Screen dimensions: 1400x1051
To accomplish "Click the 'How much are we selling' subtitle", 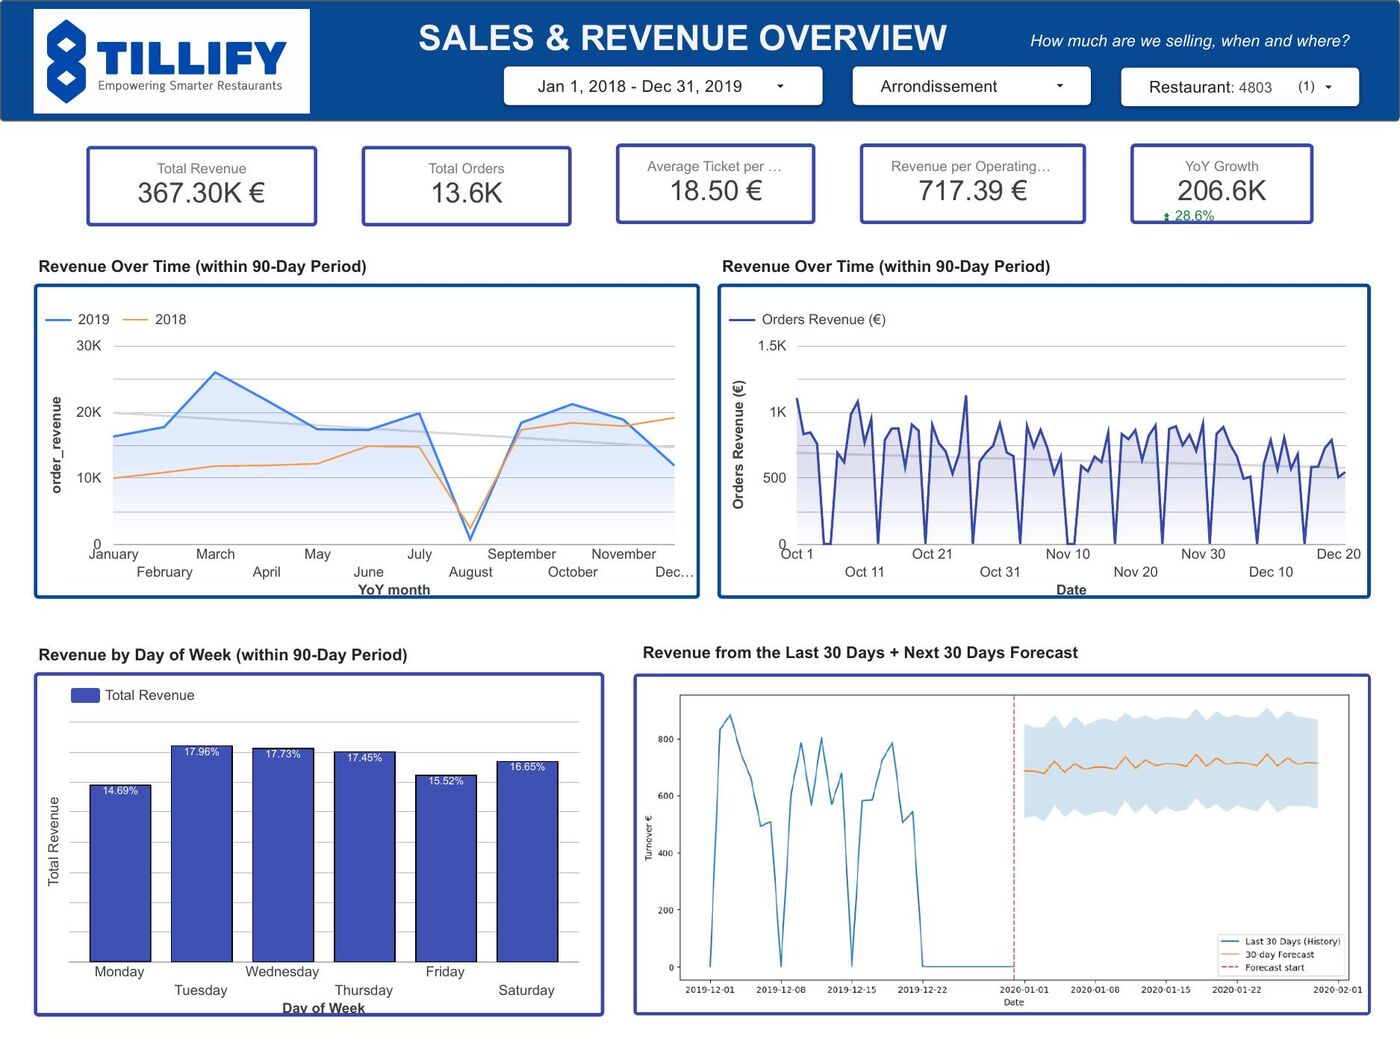I will point(1189,41).
